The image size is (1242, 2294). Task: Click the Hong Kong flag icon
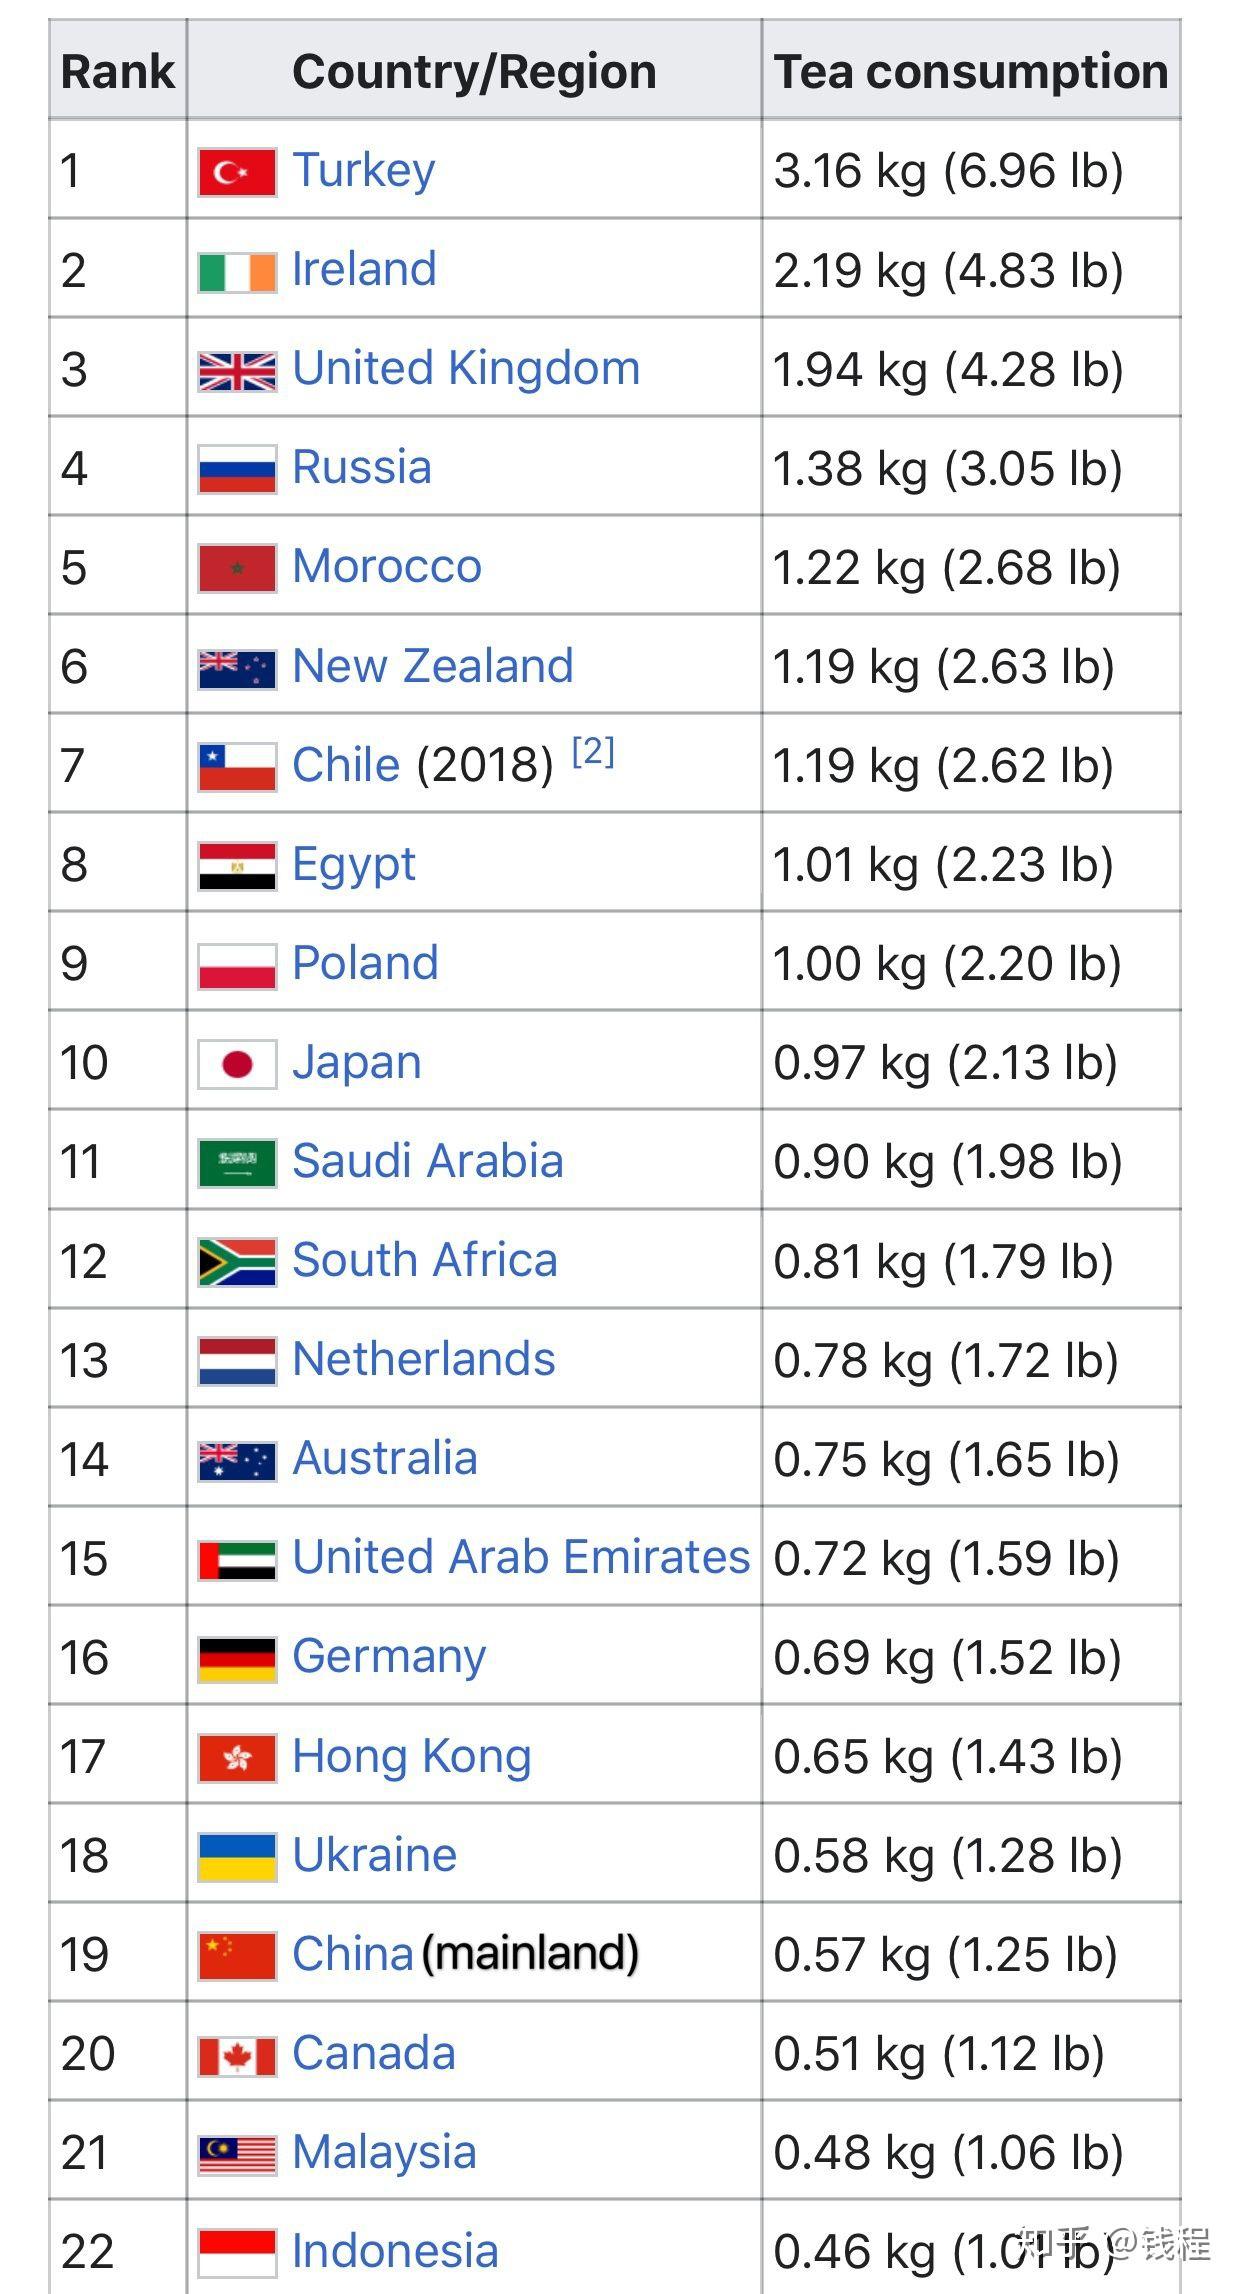pyautogui.click(x=237, y=1758)
